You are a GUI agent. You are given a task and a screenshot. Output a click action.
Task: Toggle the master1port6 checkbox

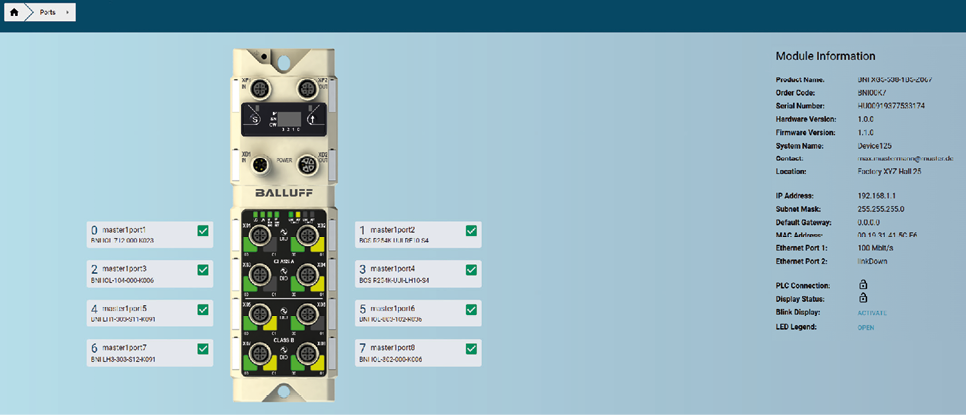tap(471, 310)
